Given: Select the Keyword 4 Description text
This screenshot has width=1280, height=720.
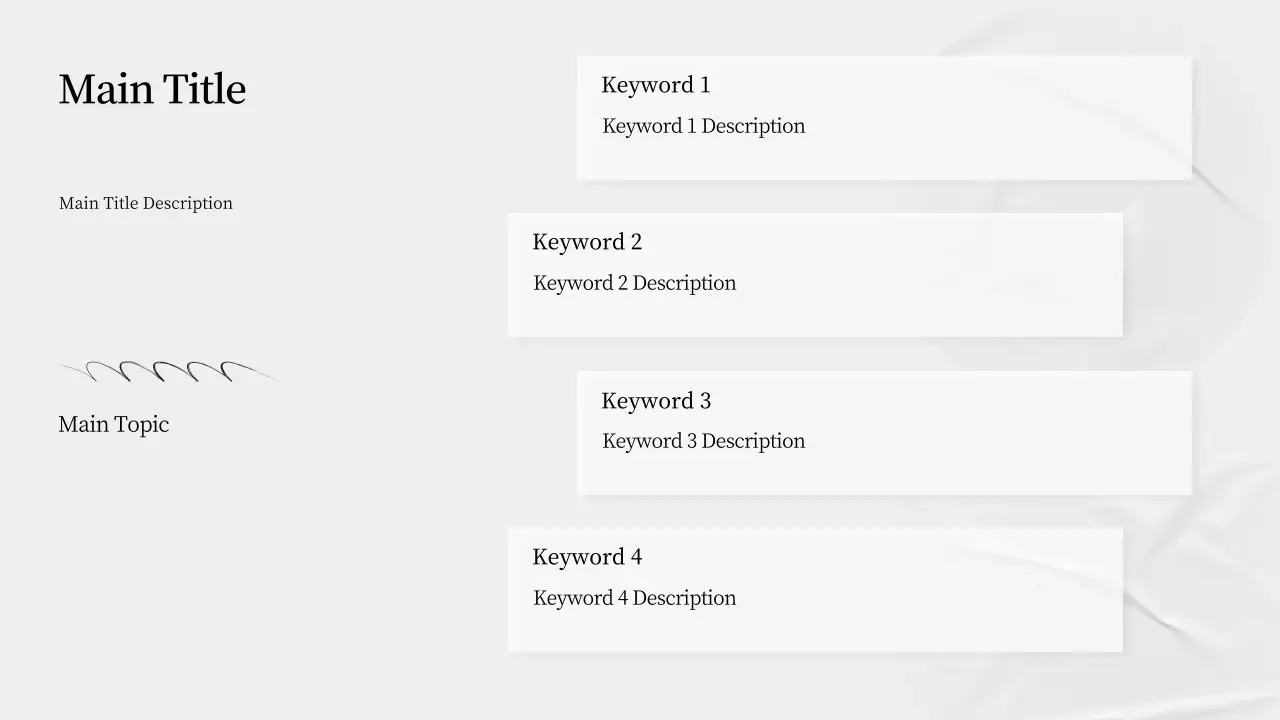Looking at the screenshot, I should pos(634,598).
